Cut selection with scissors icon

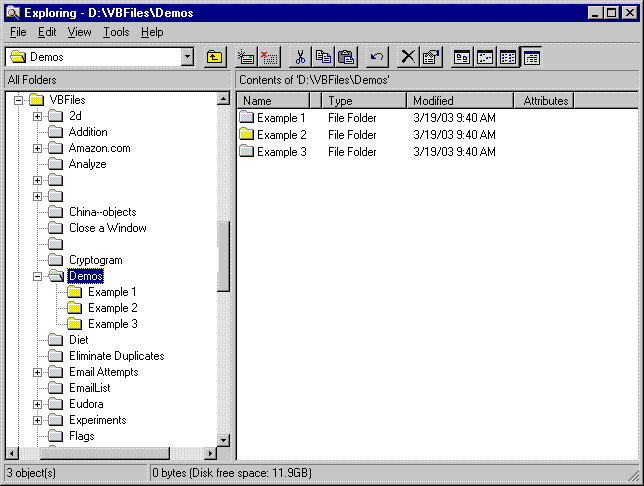(x=300, y=57)
